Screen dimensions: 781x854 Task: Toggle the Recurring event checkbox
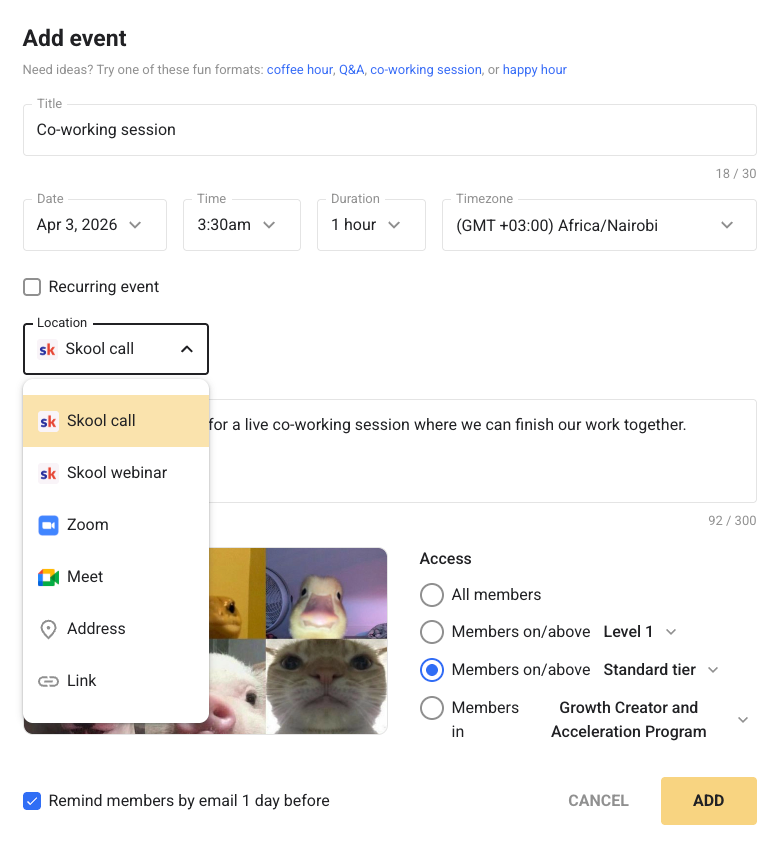point(32,287)
